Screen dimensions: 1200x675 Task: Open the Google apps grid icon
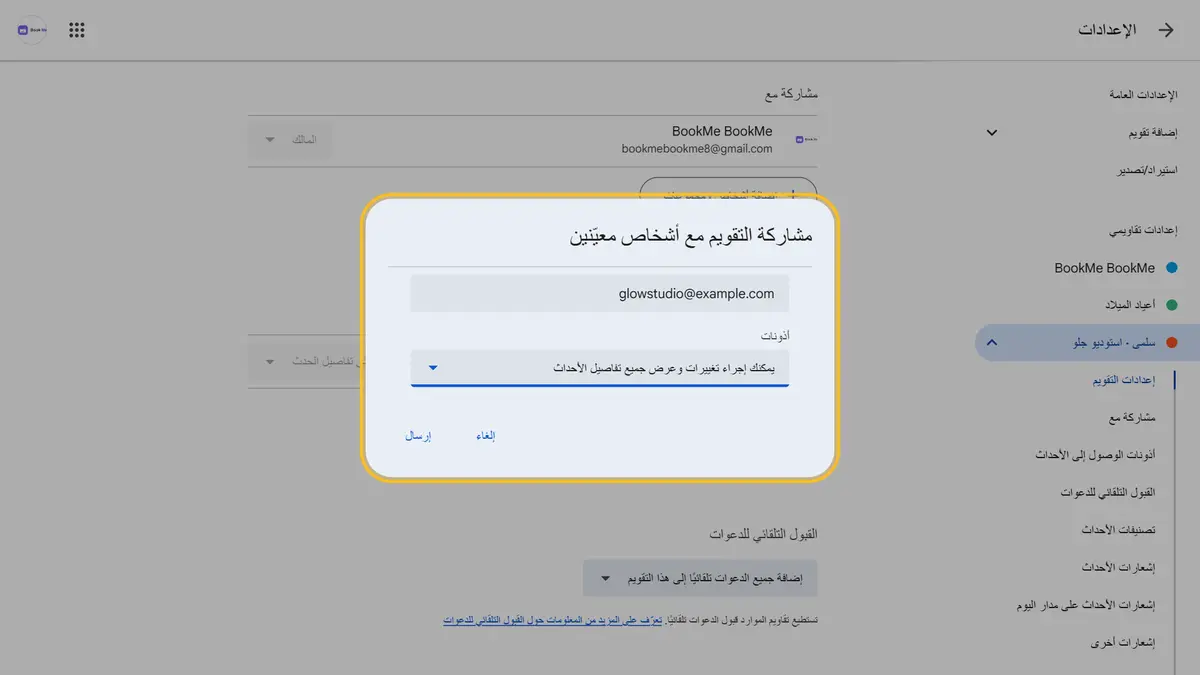77,30
